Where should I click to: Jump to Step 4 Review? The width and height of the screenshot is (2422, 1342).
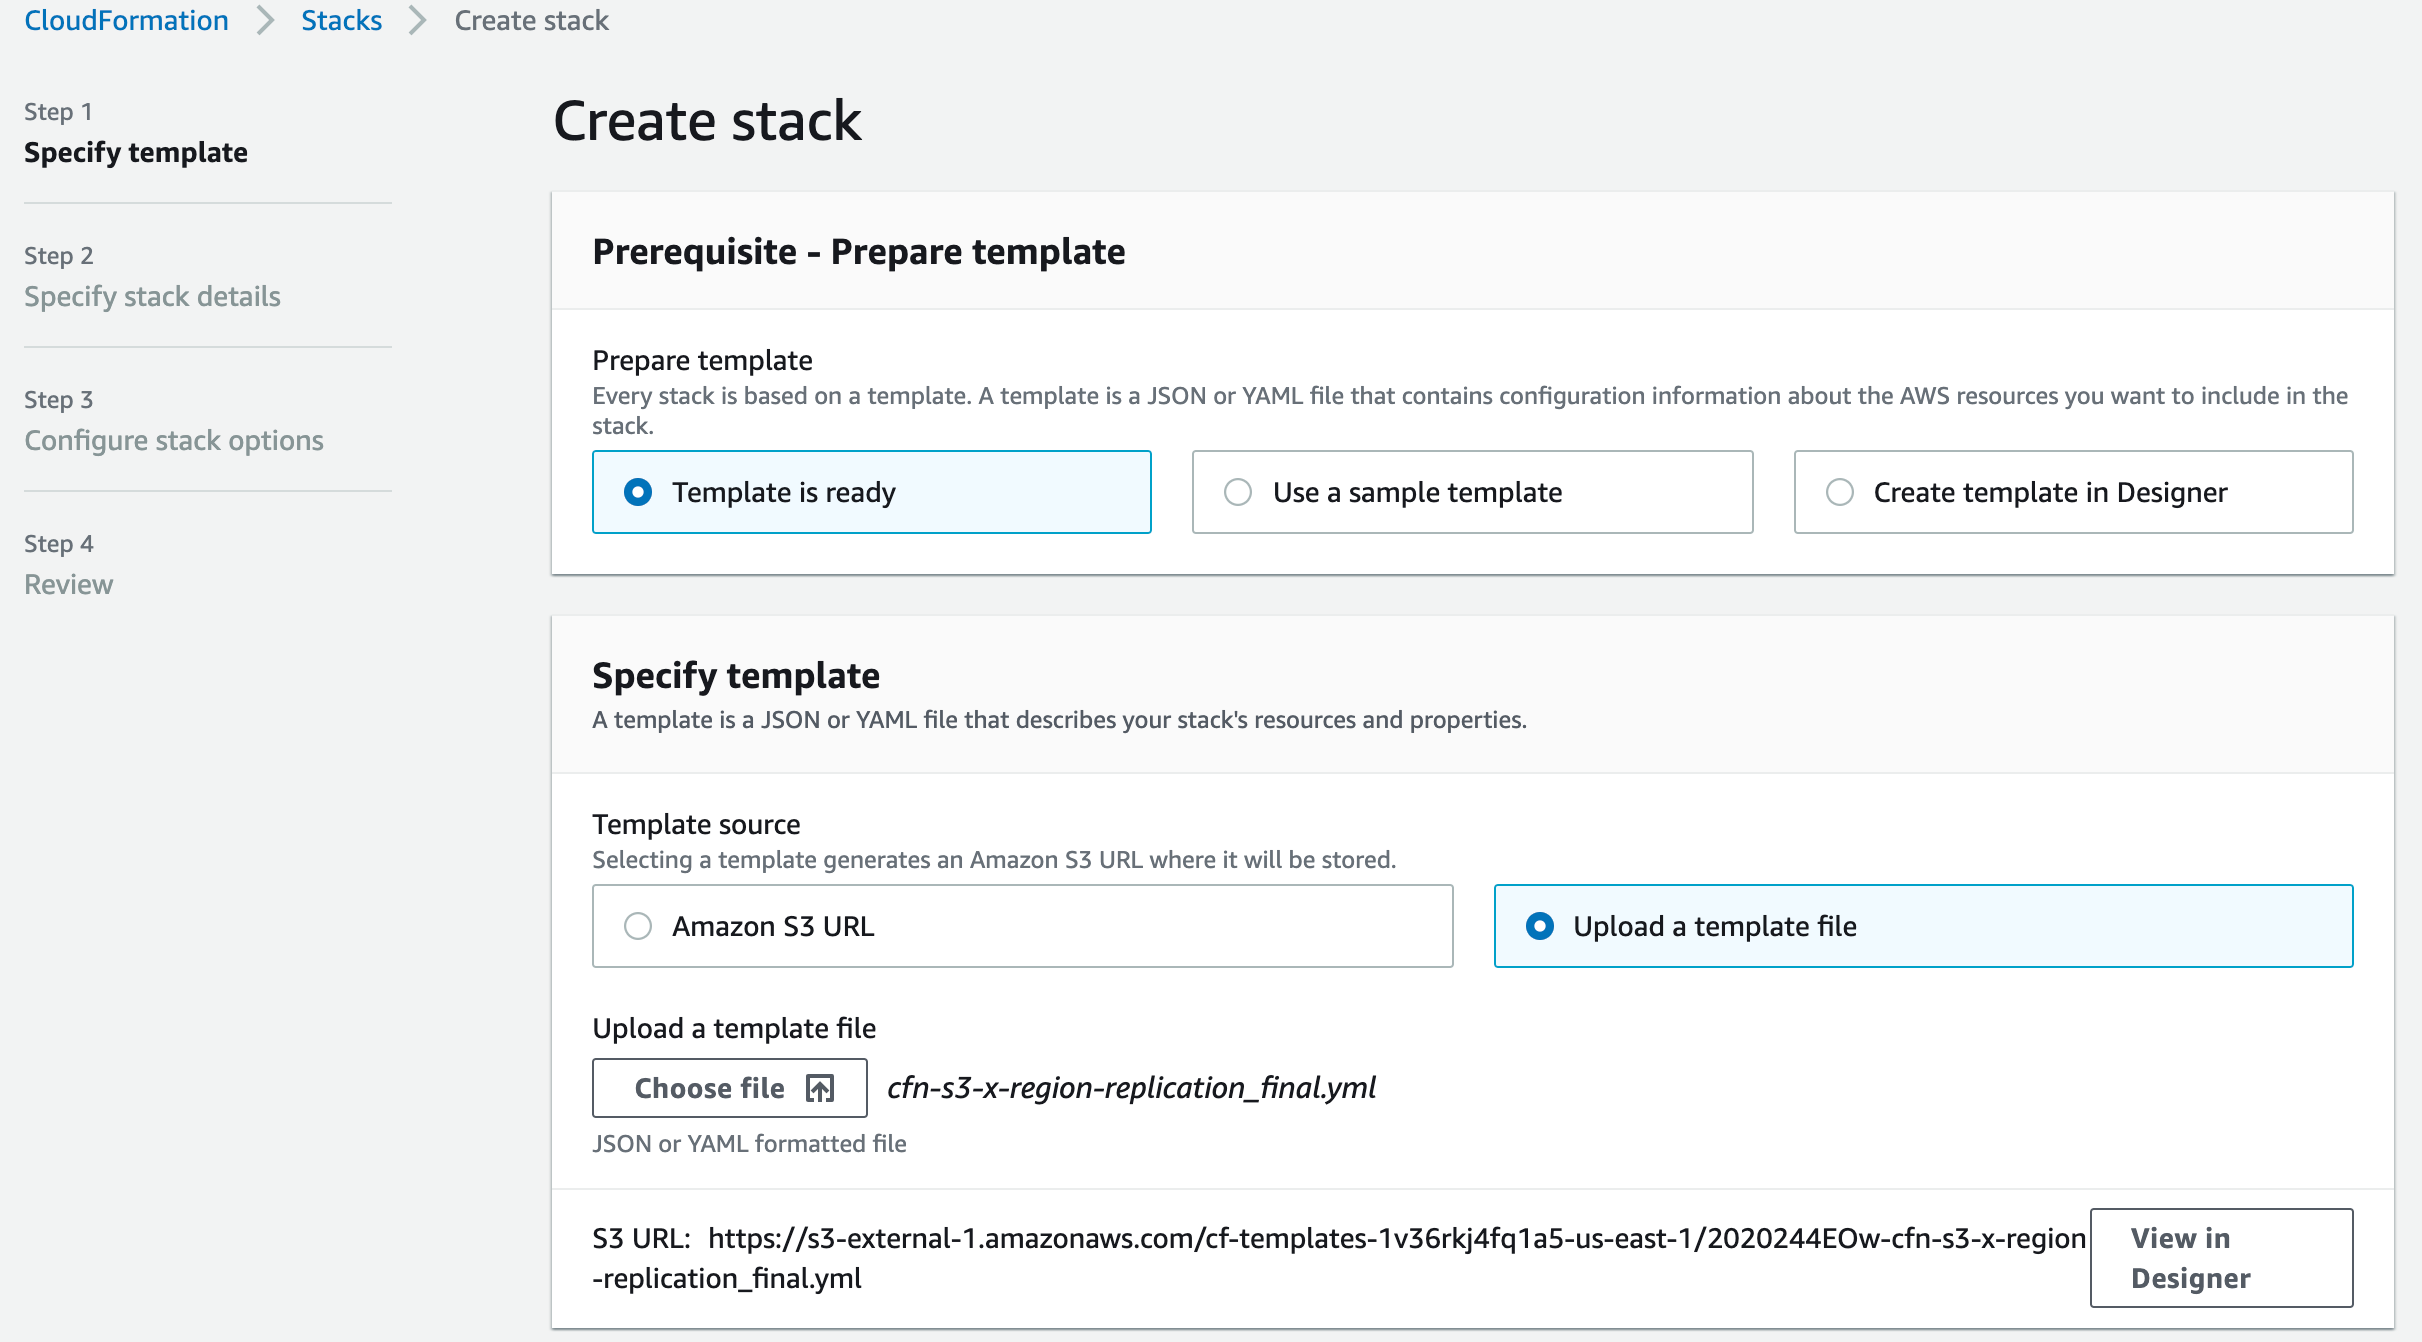pos(68,584)
